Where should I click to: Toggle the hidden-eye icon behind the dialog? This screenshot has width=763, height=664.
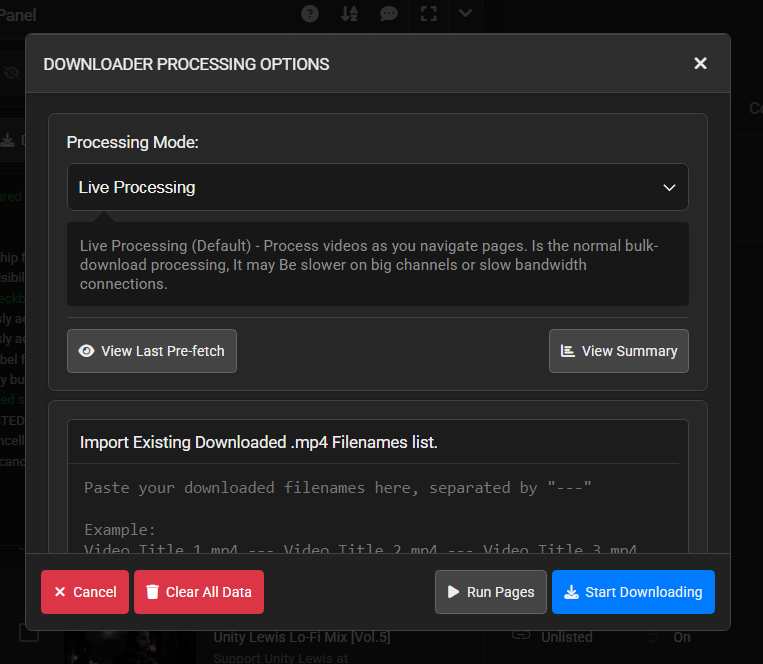pos(12,73)
